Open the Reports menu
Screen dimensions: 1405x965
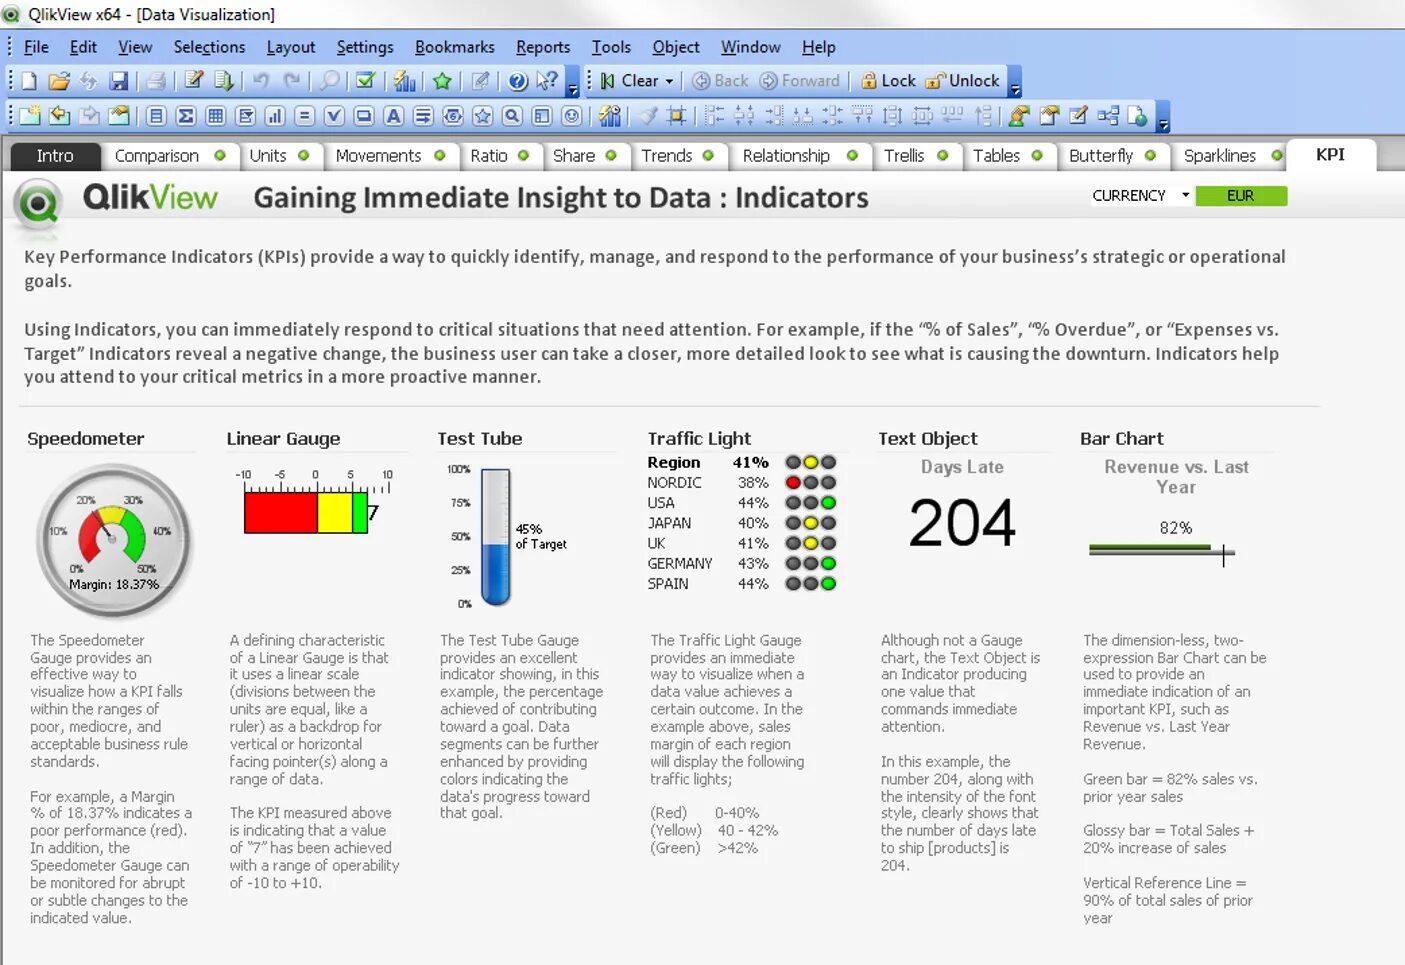coord(543,47)
